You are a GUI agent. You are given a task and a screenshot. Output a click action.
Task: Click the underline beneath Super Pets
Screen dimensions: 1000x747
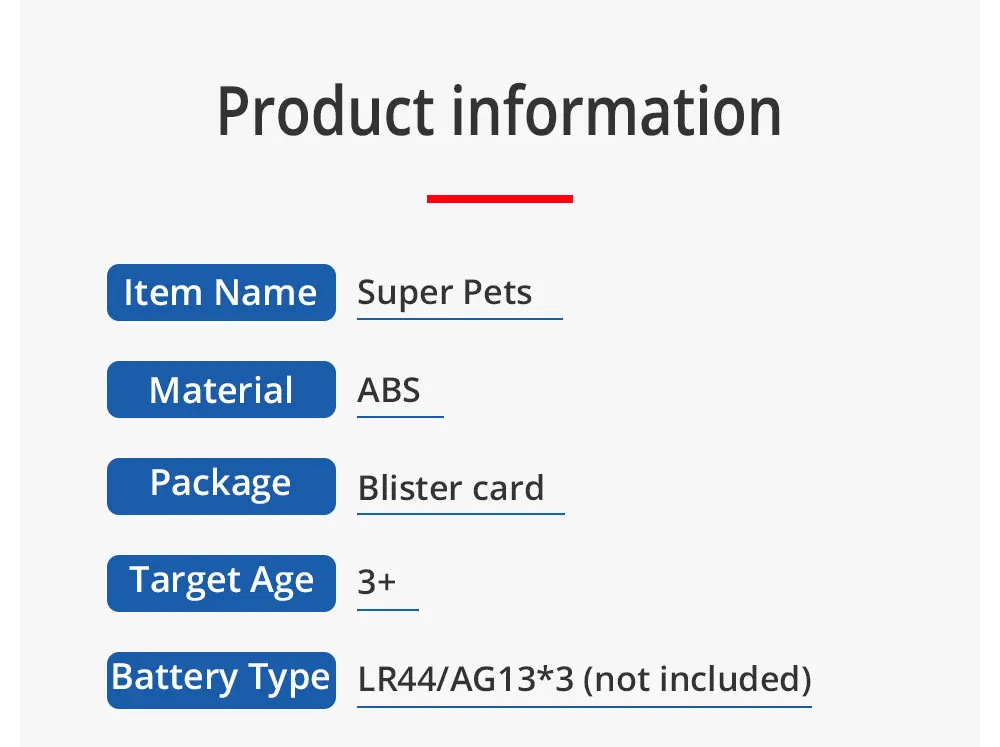point(459,319)
